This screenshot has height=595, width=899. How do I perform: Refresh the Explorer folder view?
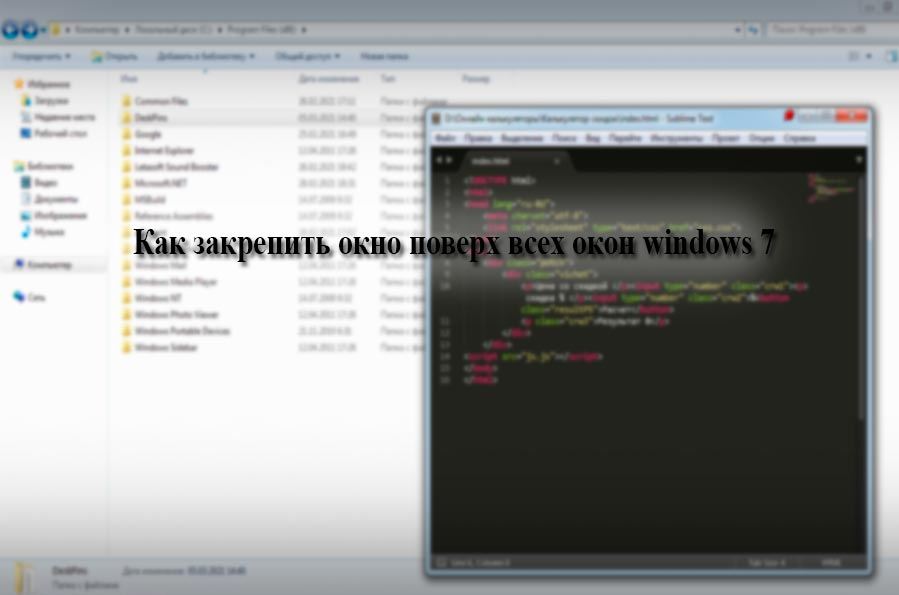tap(753, 30)
